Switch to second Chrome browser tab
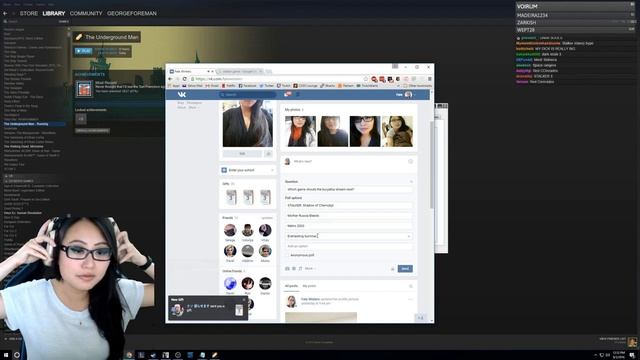The width and height of the screenshot is (640, 360). (x=240, y=71)
